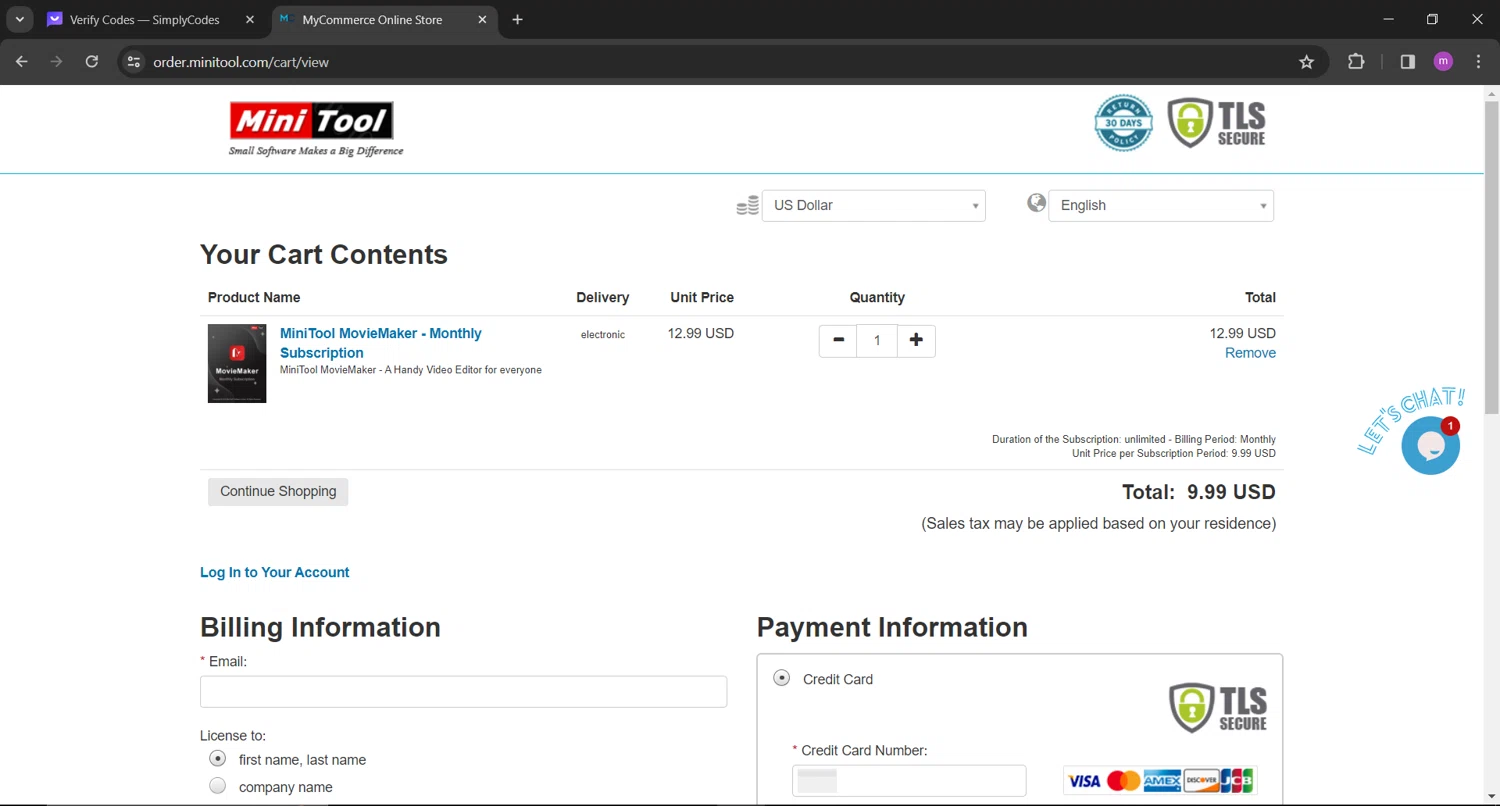Open the MiniTool MovieMaker product thumbnail
The image size is (1500, 806).
coord(237,363)
